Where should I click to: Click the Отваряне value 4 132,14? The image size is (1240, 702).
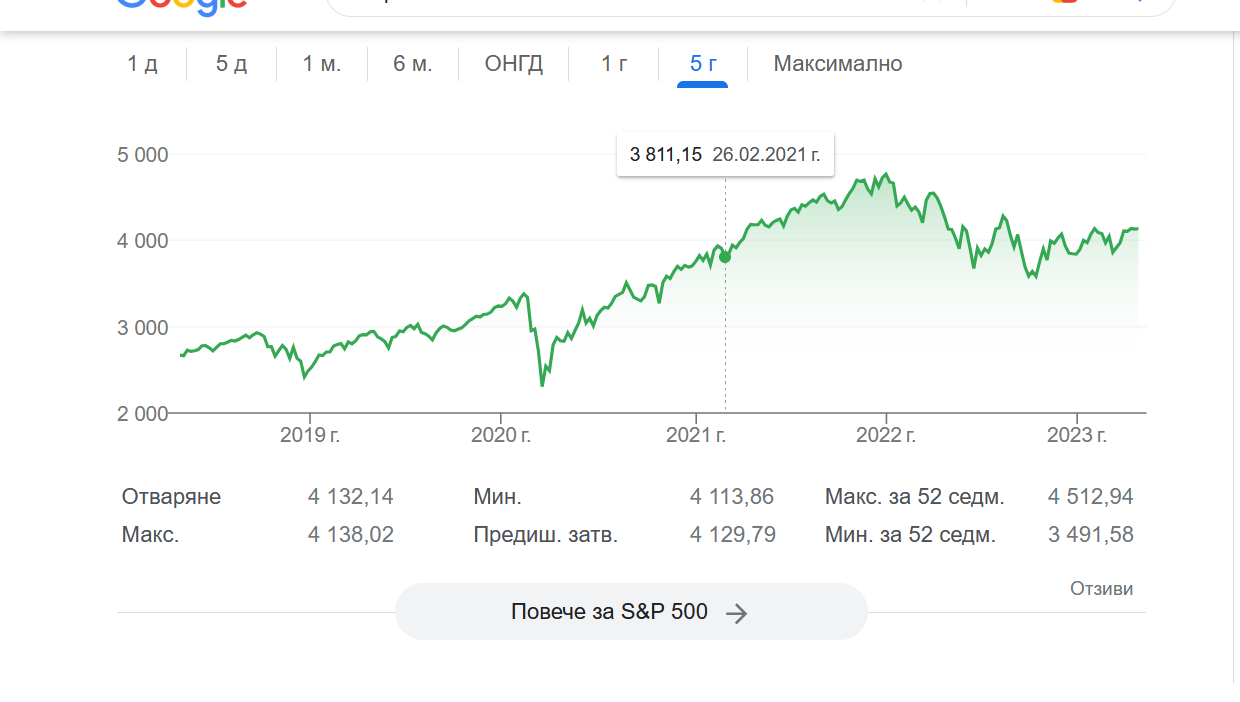tap(350, 497)
